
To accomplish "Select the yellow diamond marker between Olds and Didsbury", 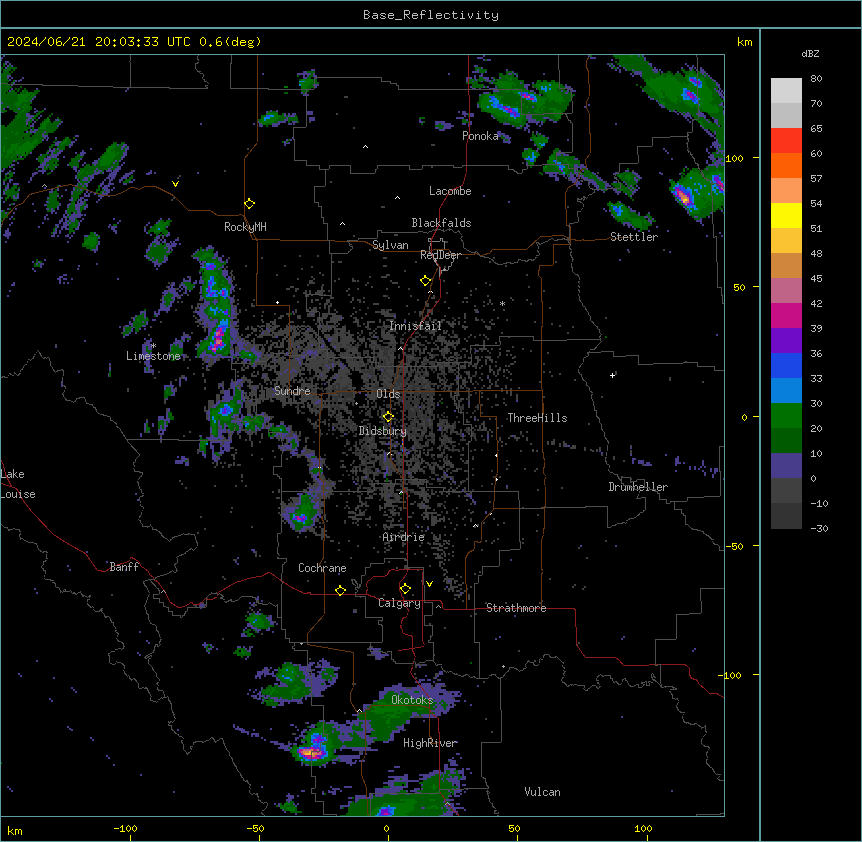I will (x=388, y=417).
